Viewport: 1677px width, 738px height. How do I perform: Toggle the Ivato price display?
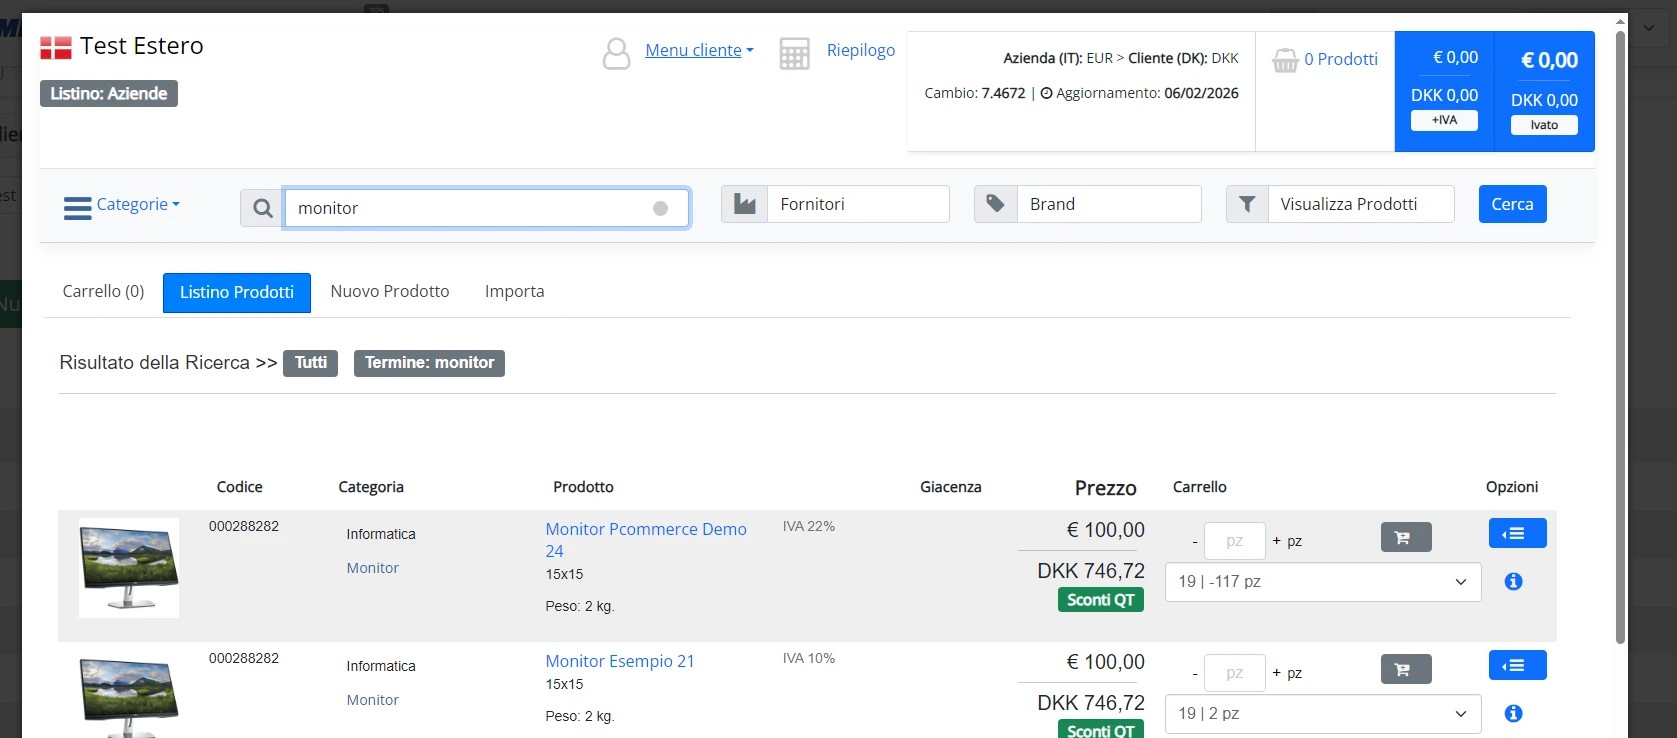pyautogui.click(x=1544, y=125)
